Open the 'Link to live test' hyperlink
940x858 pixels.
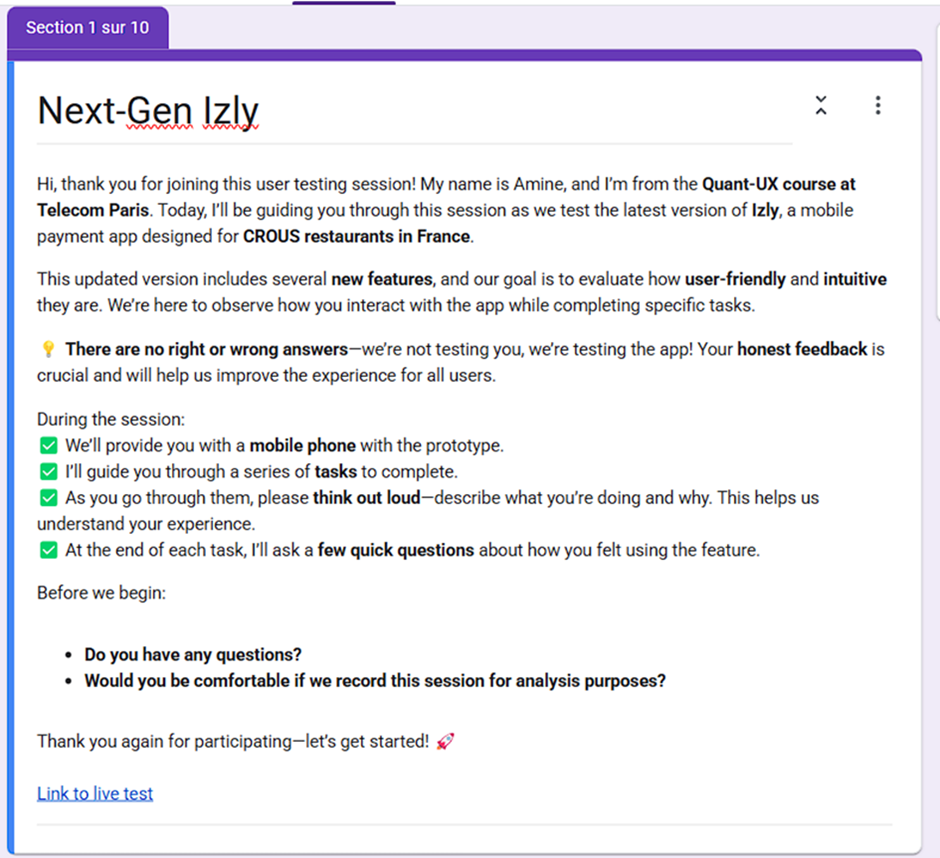click(95, 793)
